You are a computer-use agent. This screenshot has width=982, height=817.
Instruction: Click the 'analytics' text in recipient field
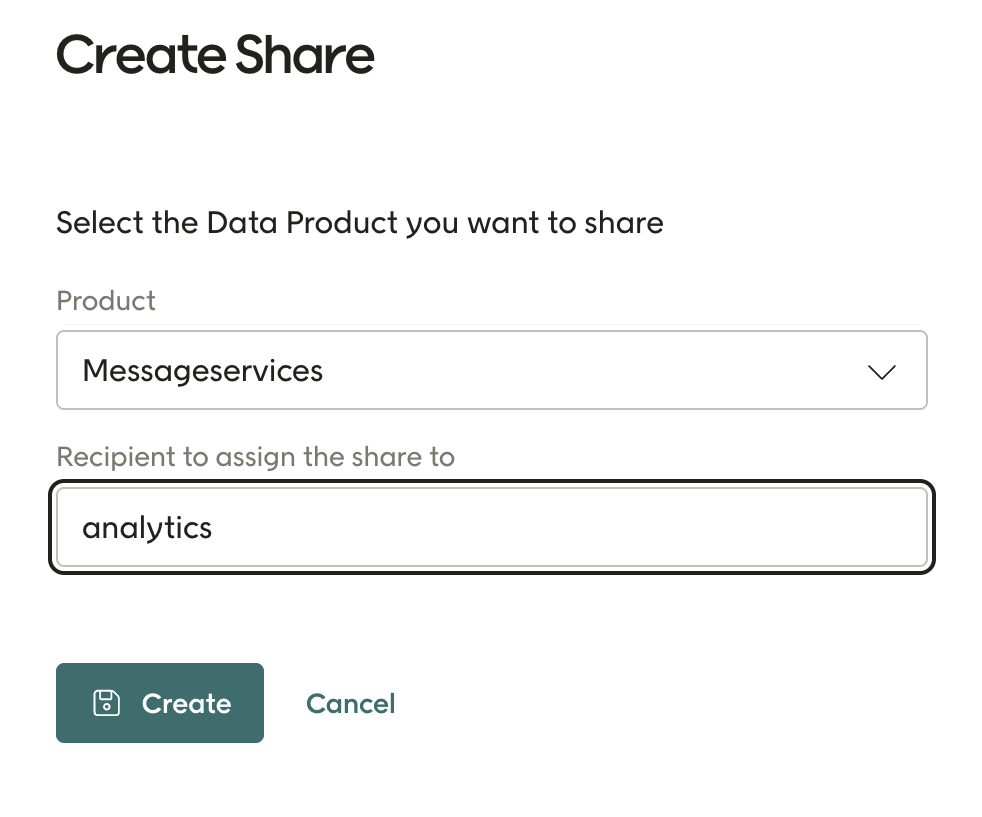147,528
